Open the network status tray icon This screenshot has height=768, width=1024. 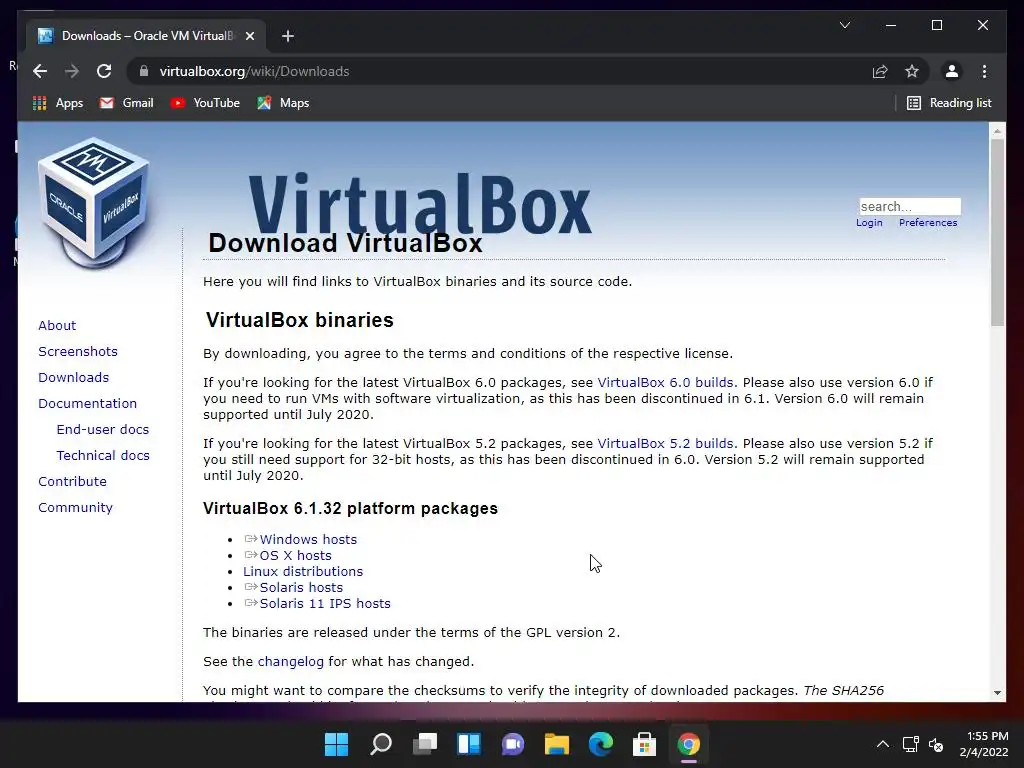coord(910,744)
